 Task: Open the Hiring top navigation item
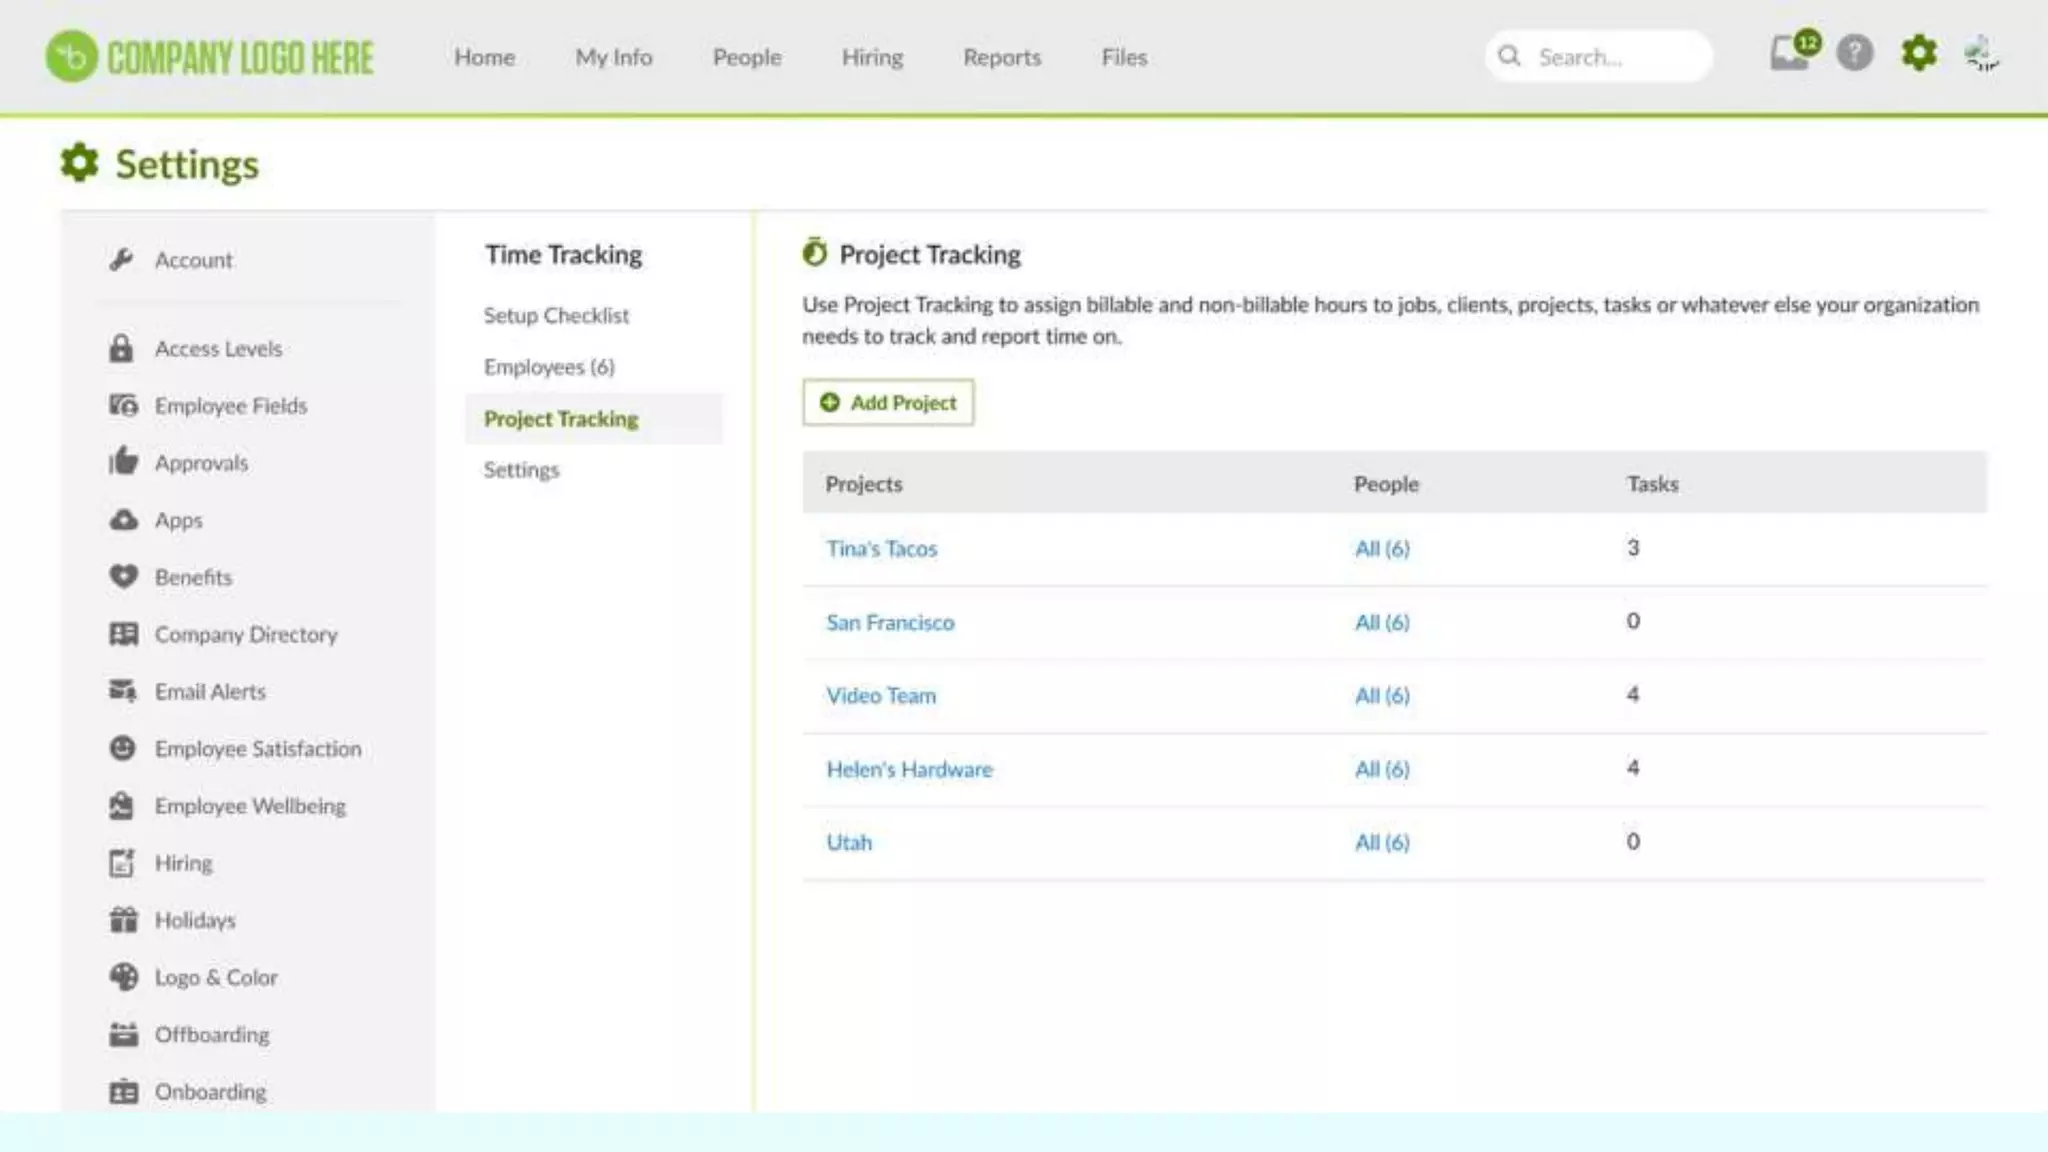pos(872,57)
